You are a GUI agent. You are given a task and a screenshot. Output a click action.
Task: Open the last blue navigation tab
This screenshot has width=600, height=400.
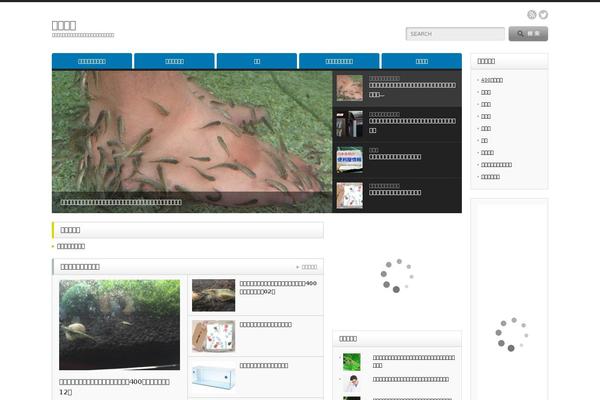[x=422, y=61]
